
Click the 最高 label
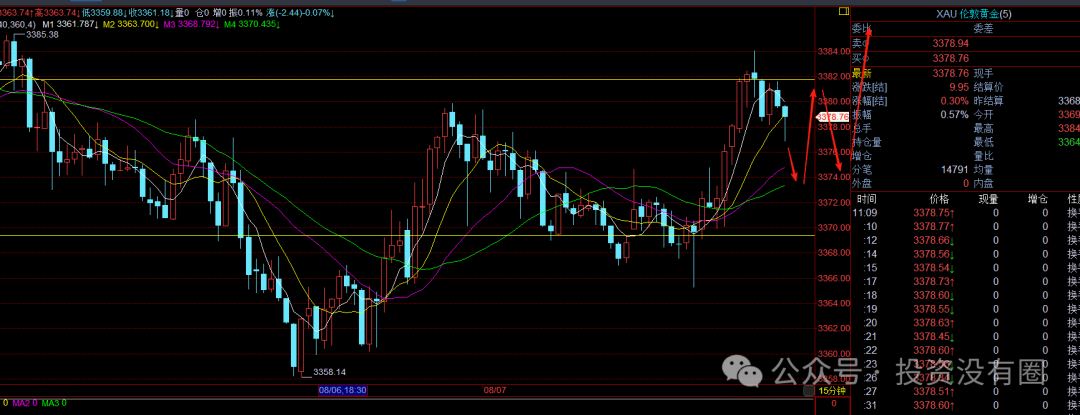983,128
